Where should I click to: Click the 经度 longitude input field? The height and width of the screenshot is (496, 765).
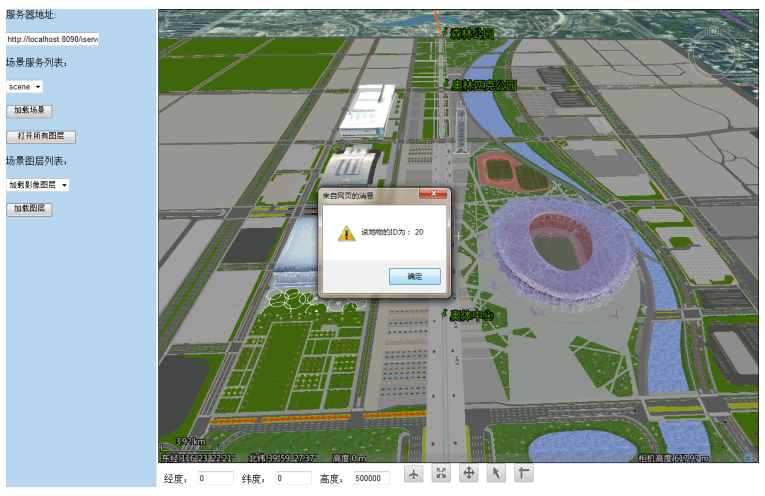(215, 479)
